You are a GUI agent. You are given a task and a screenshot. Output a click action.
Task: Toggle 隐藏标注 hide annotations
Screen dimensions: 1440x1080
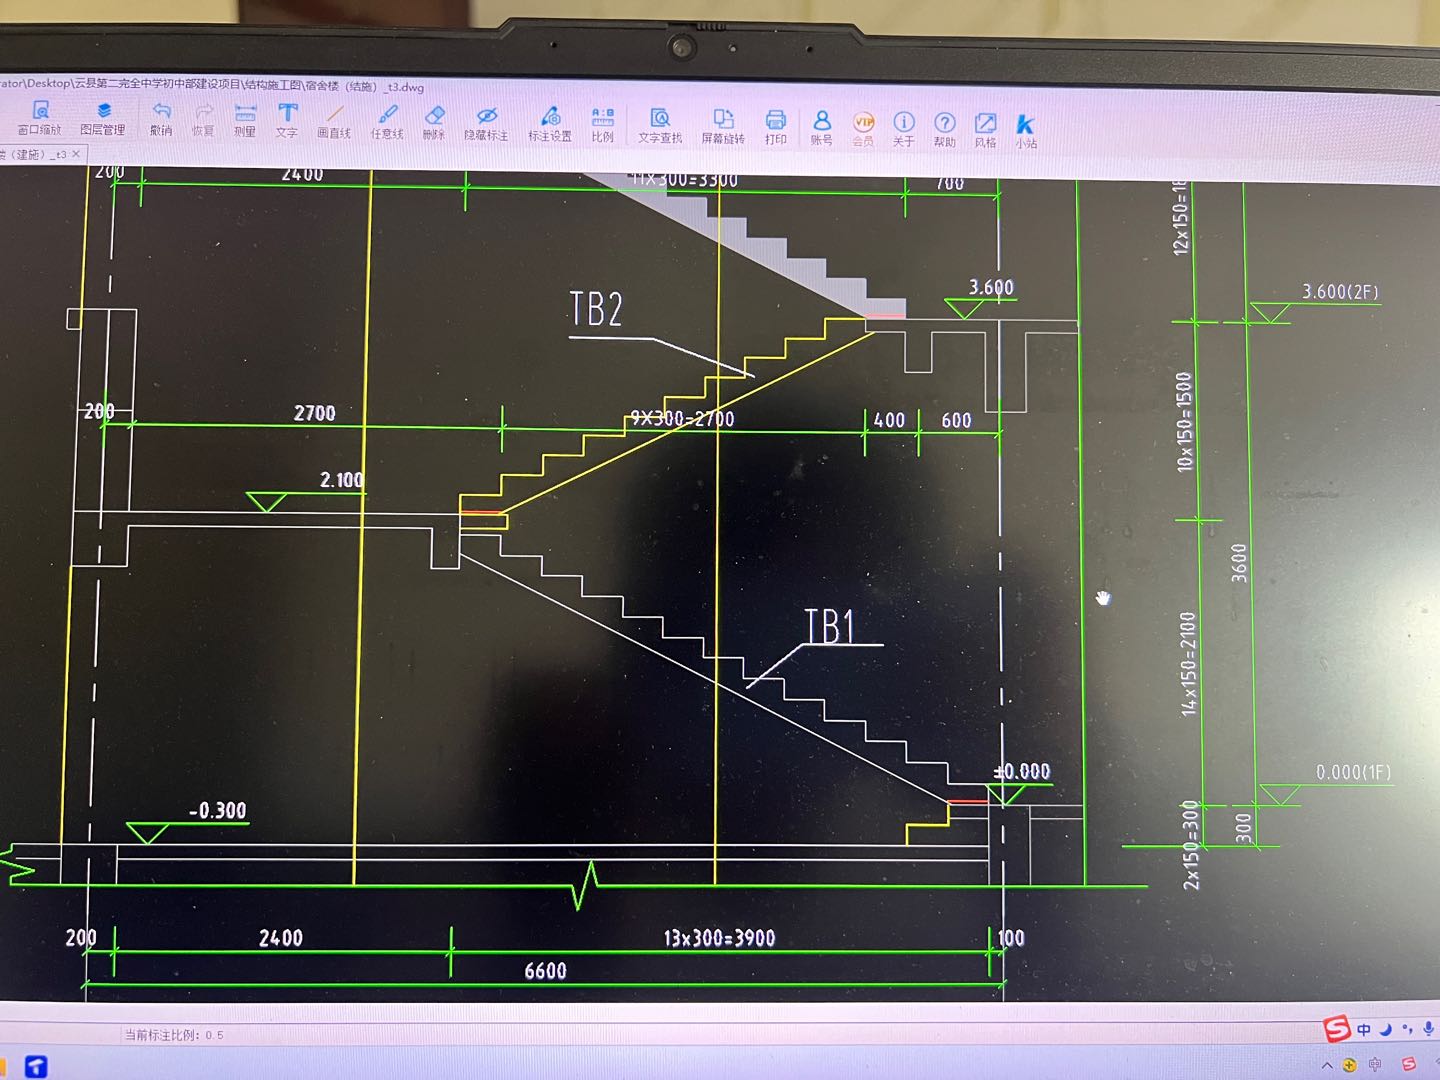click(x=486, y=125)
